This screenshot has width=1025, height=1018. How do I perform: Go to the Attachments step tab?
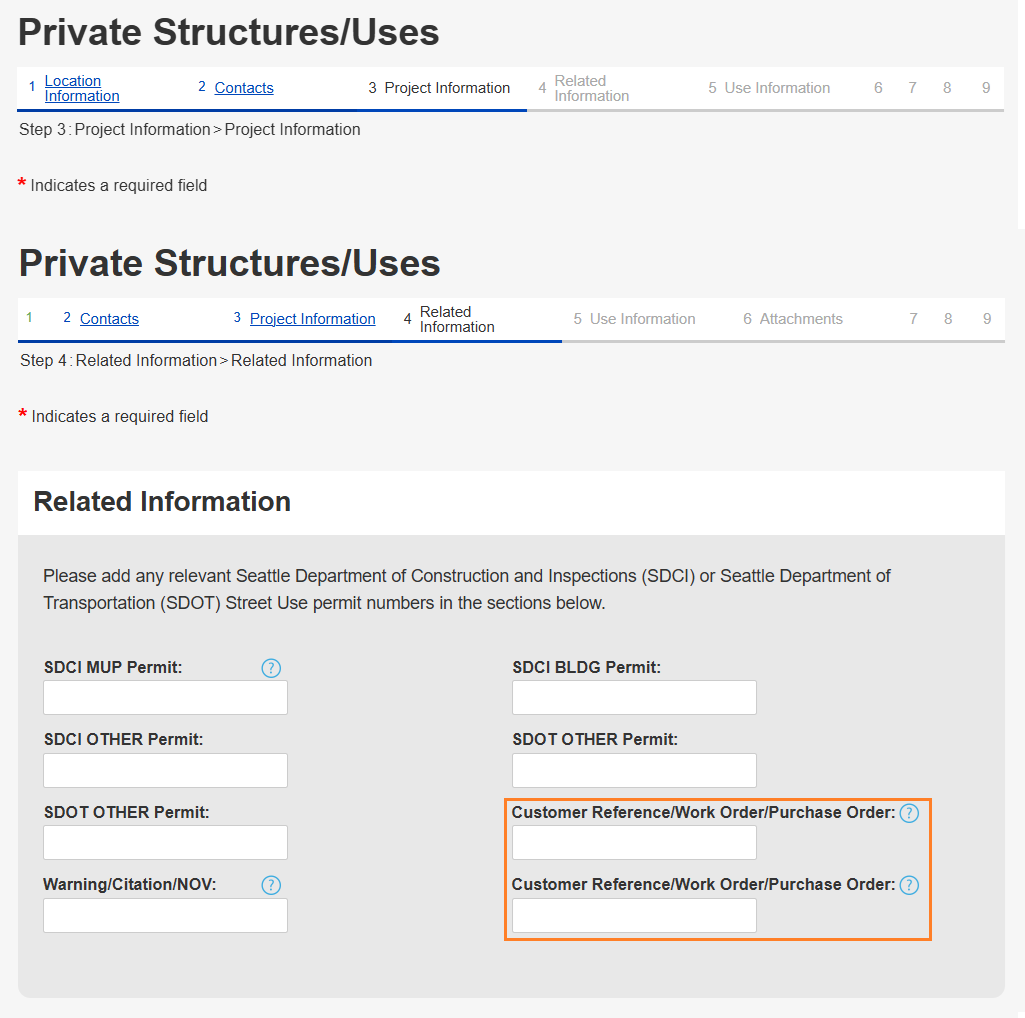[800, 319]
